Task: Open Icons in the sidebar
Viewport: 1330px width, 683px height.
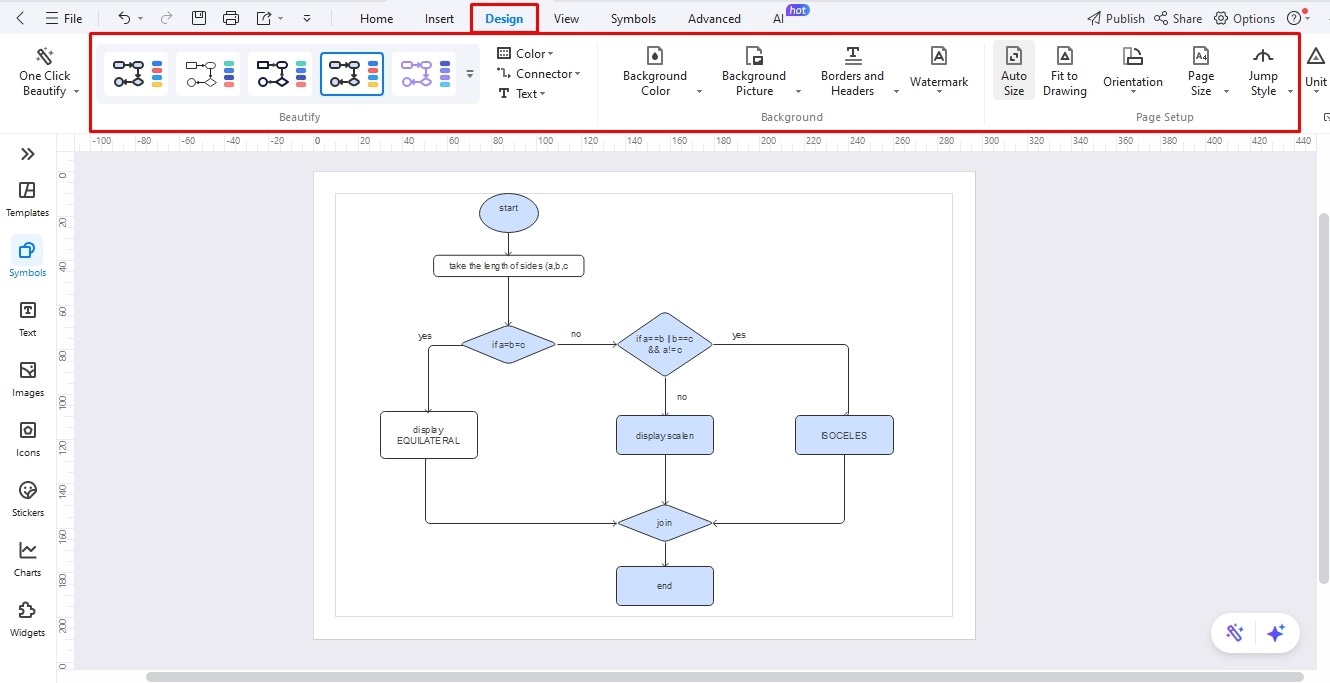Action: [28, 439]
